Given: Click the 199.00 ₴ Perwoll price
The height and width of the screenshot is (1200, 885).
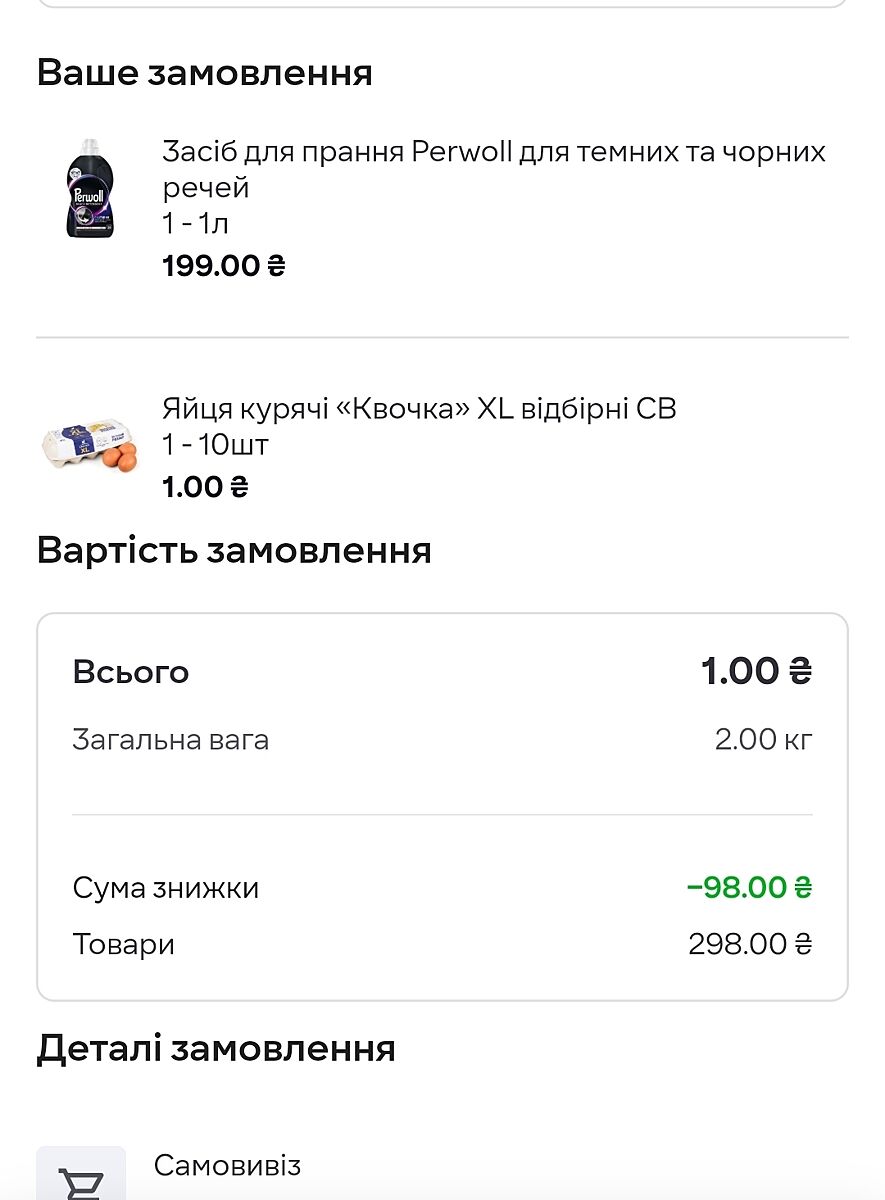Looking at the screenshot, I should click(224, 266).
